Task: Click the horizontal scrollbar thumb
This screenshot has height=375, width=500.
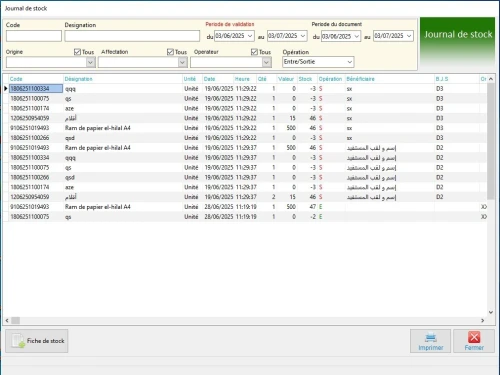Action: coord(16,321)
